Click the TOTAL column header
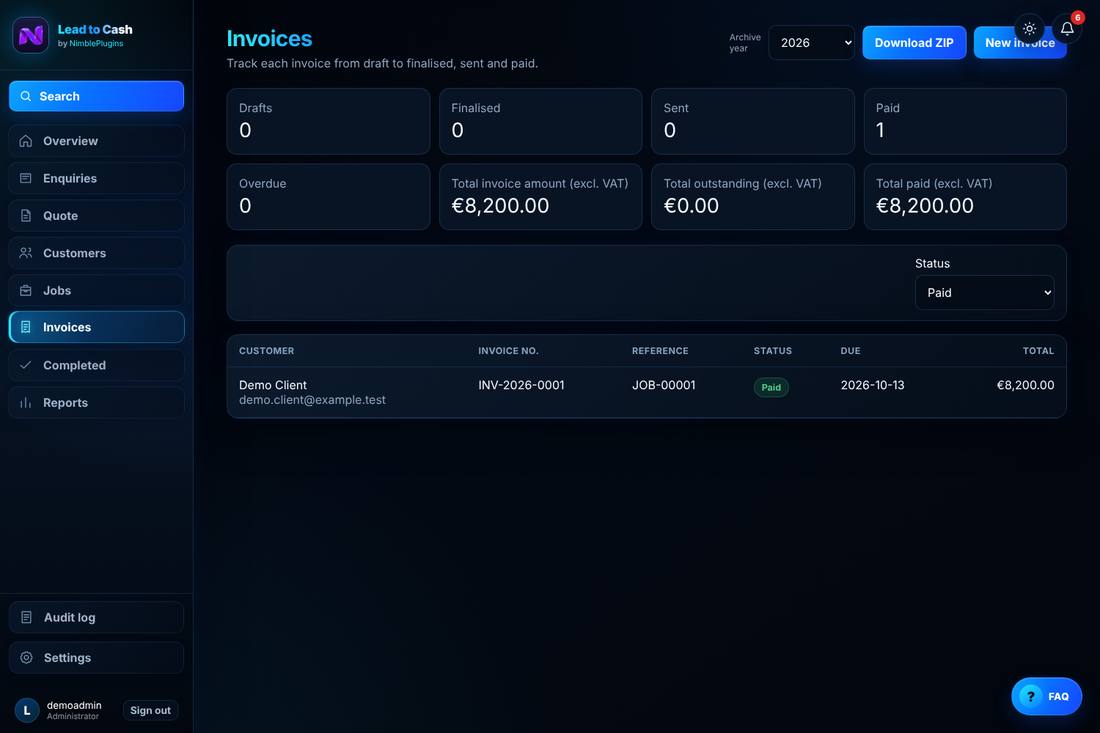 tap(1038, 351)
